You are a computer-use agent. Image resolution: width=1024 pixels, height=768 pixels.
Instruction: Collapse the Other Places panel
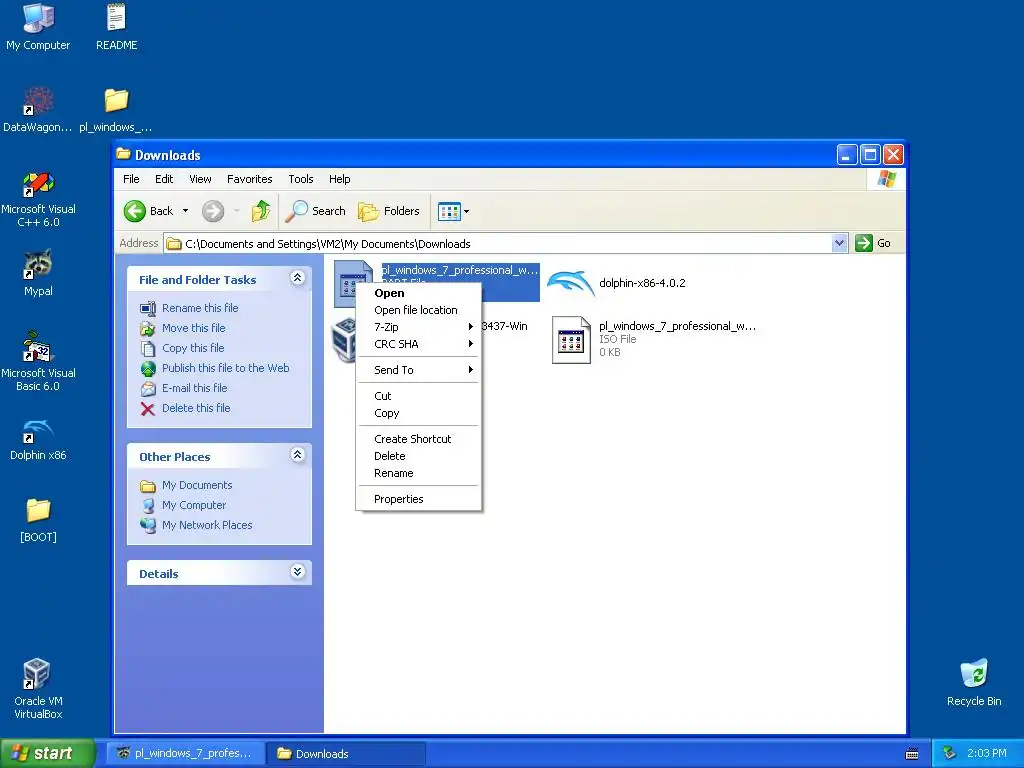(297, 455)
